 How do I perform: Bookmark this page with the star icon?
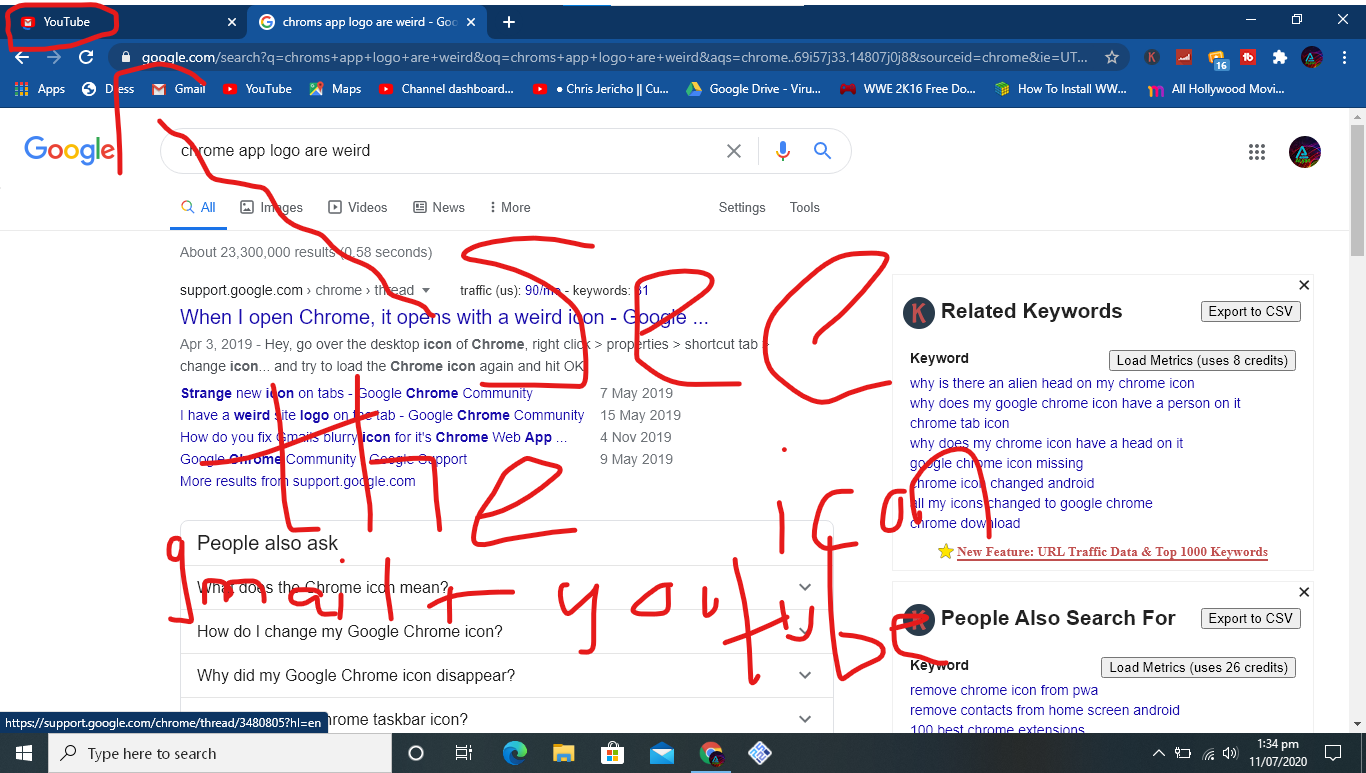tap(1111, 58)
